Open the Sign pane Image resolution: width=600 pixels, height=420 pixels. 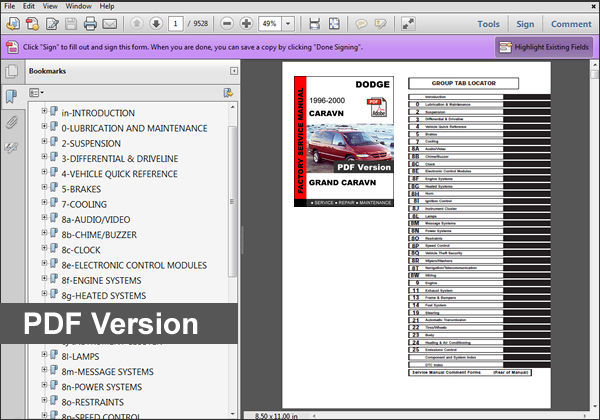coord(525,24)
